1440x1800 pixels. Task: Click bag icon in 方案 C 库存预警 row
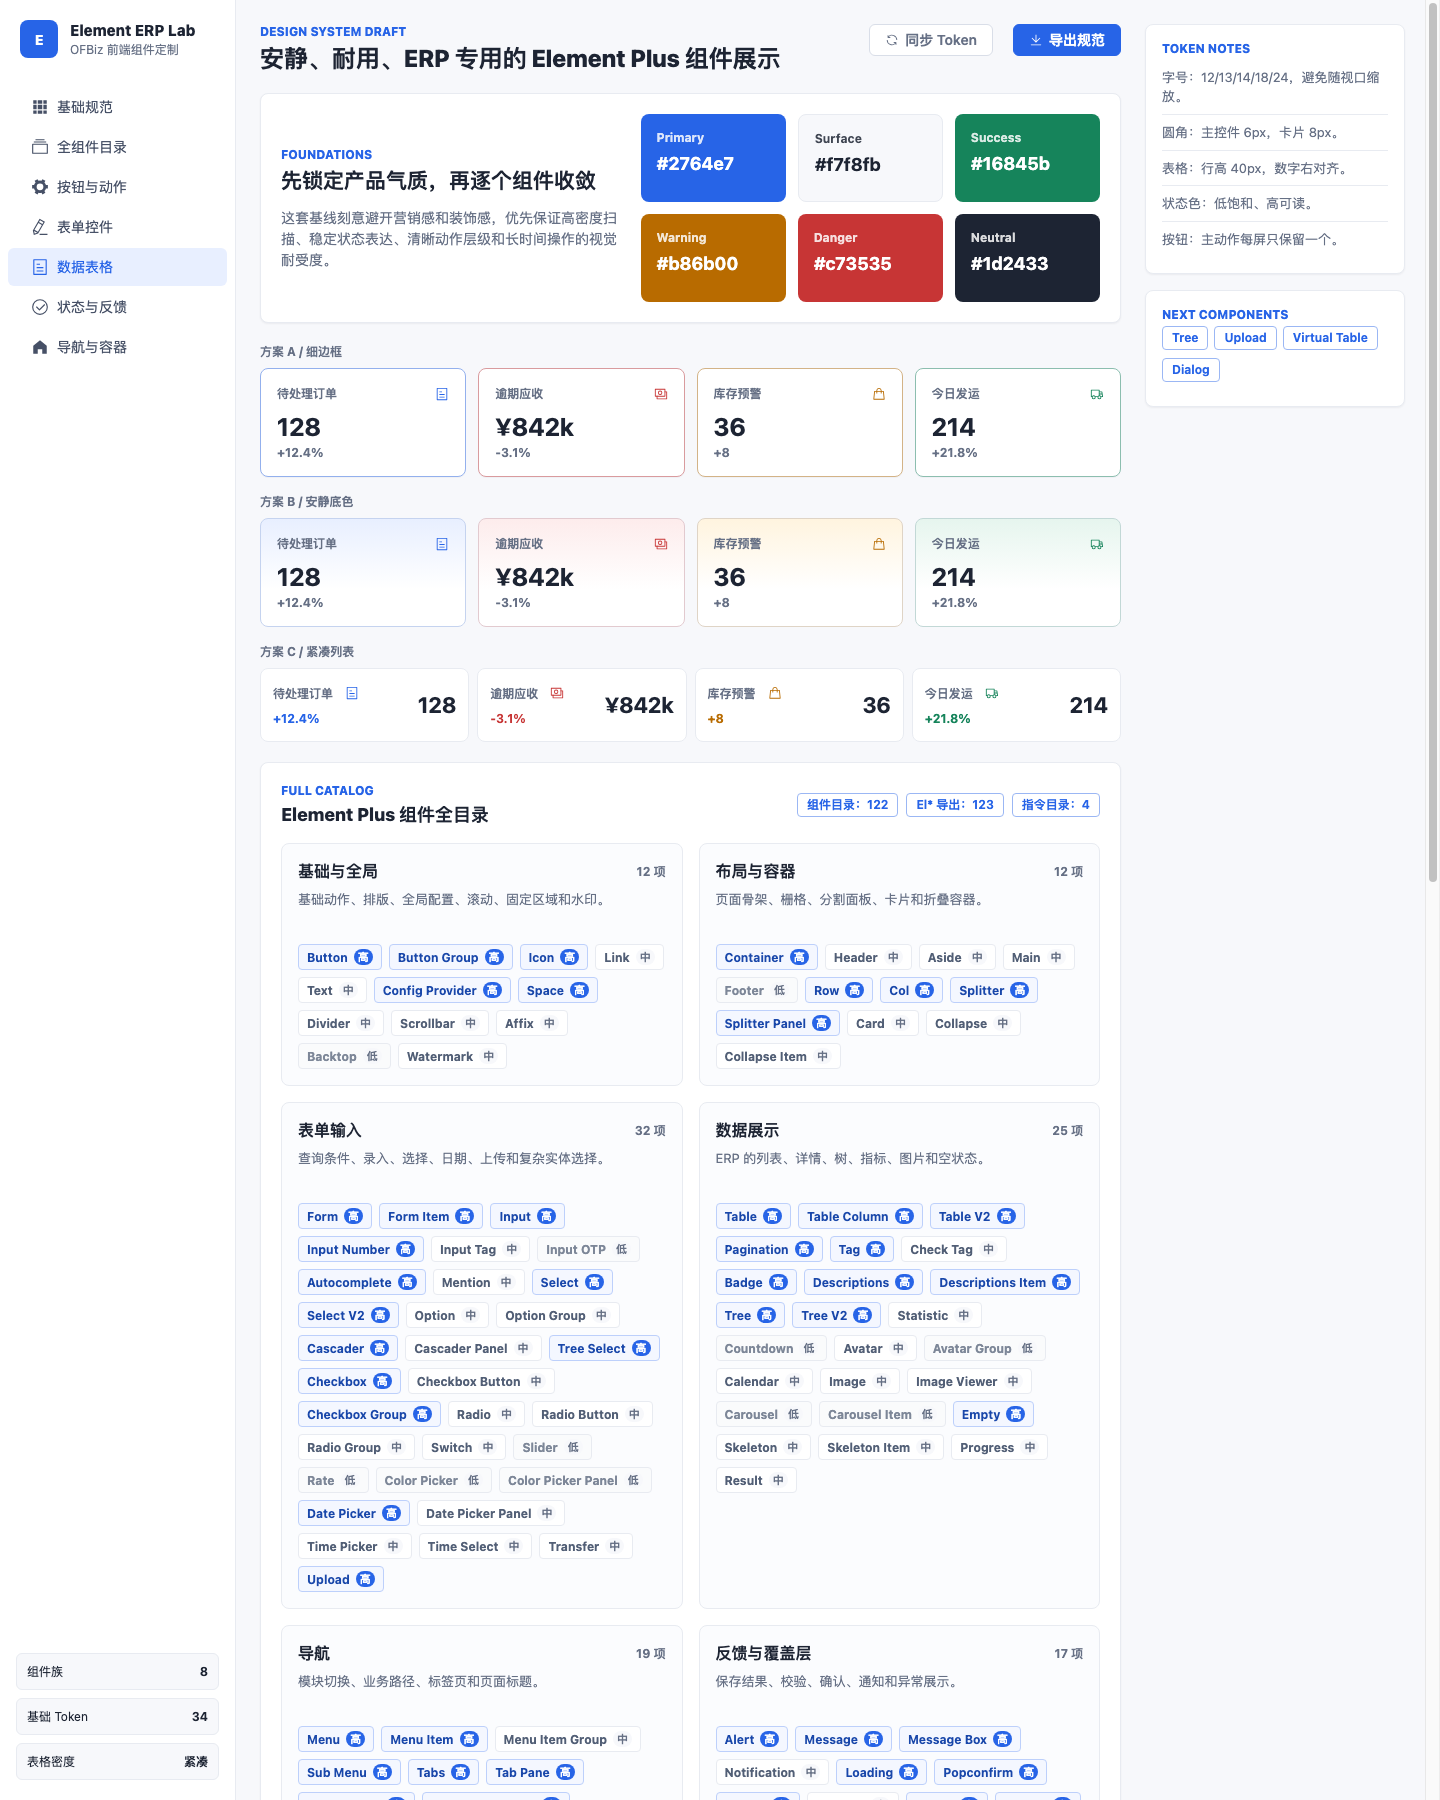point(775,693)
